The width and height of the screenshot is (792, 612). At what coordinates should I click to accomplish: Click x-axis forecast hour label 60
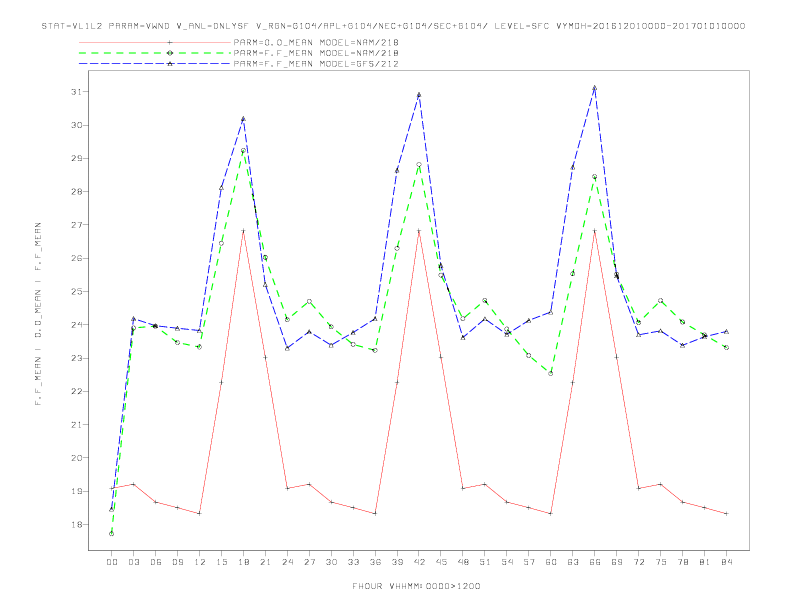point(551,562)
